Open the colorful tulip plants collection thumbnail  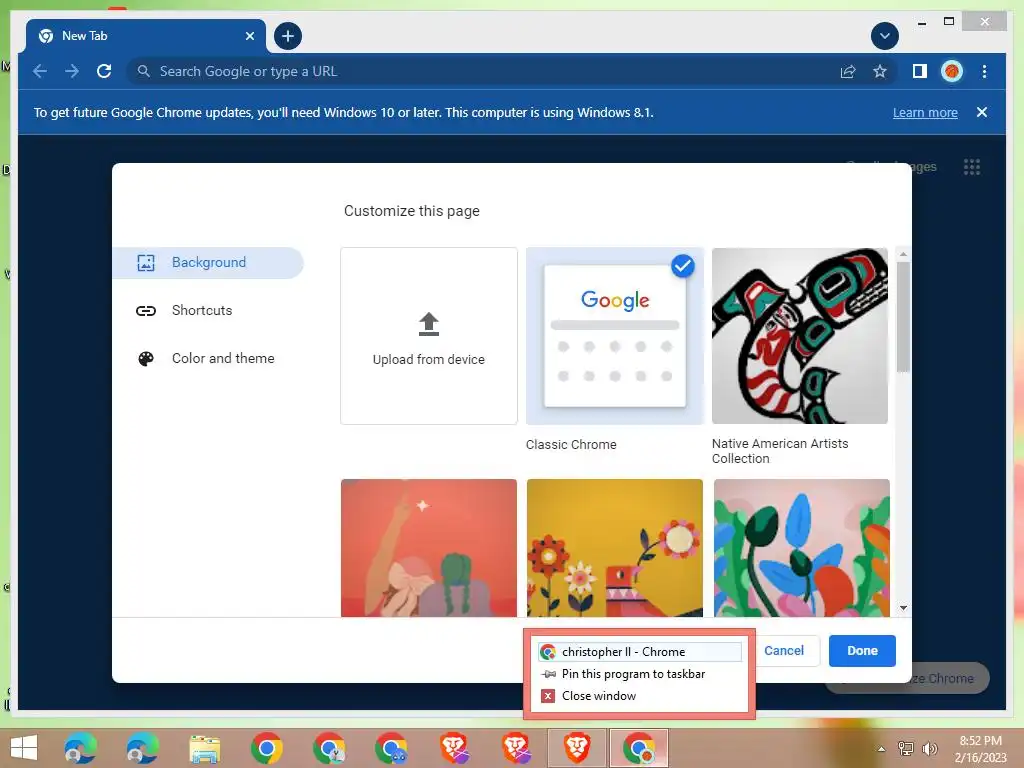coord(801,547)
